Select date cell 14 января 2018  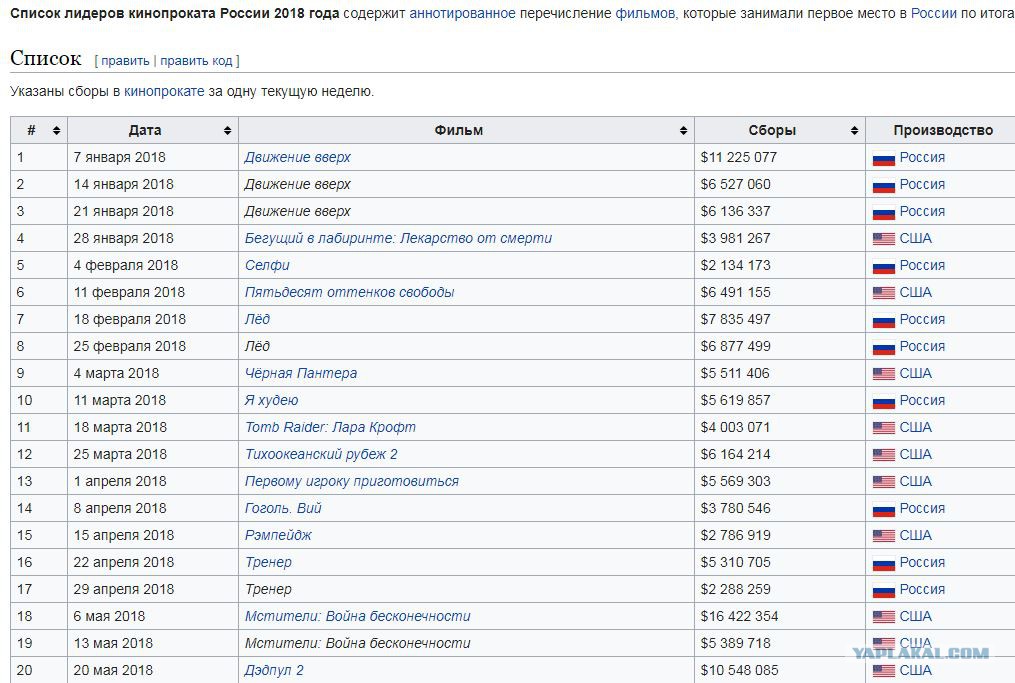pyautogui.click(x=153, y=185)
